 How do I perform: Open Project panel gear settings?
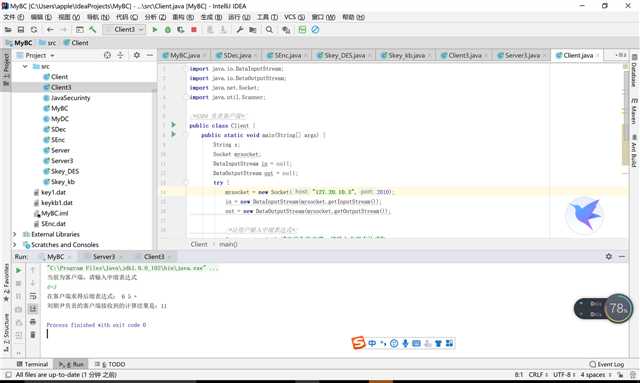click(137, 55)
